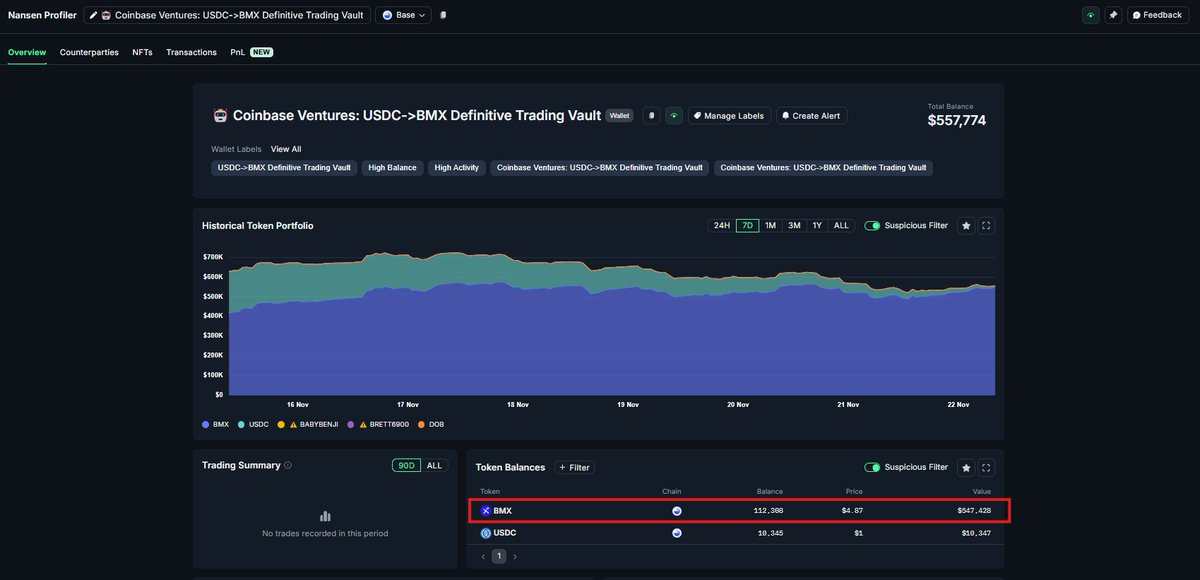Copy address using icon next to Base dropdown
The image size is (1200, 580).
pos(443,15)
